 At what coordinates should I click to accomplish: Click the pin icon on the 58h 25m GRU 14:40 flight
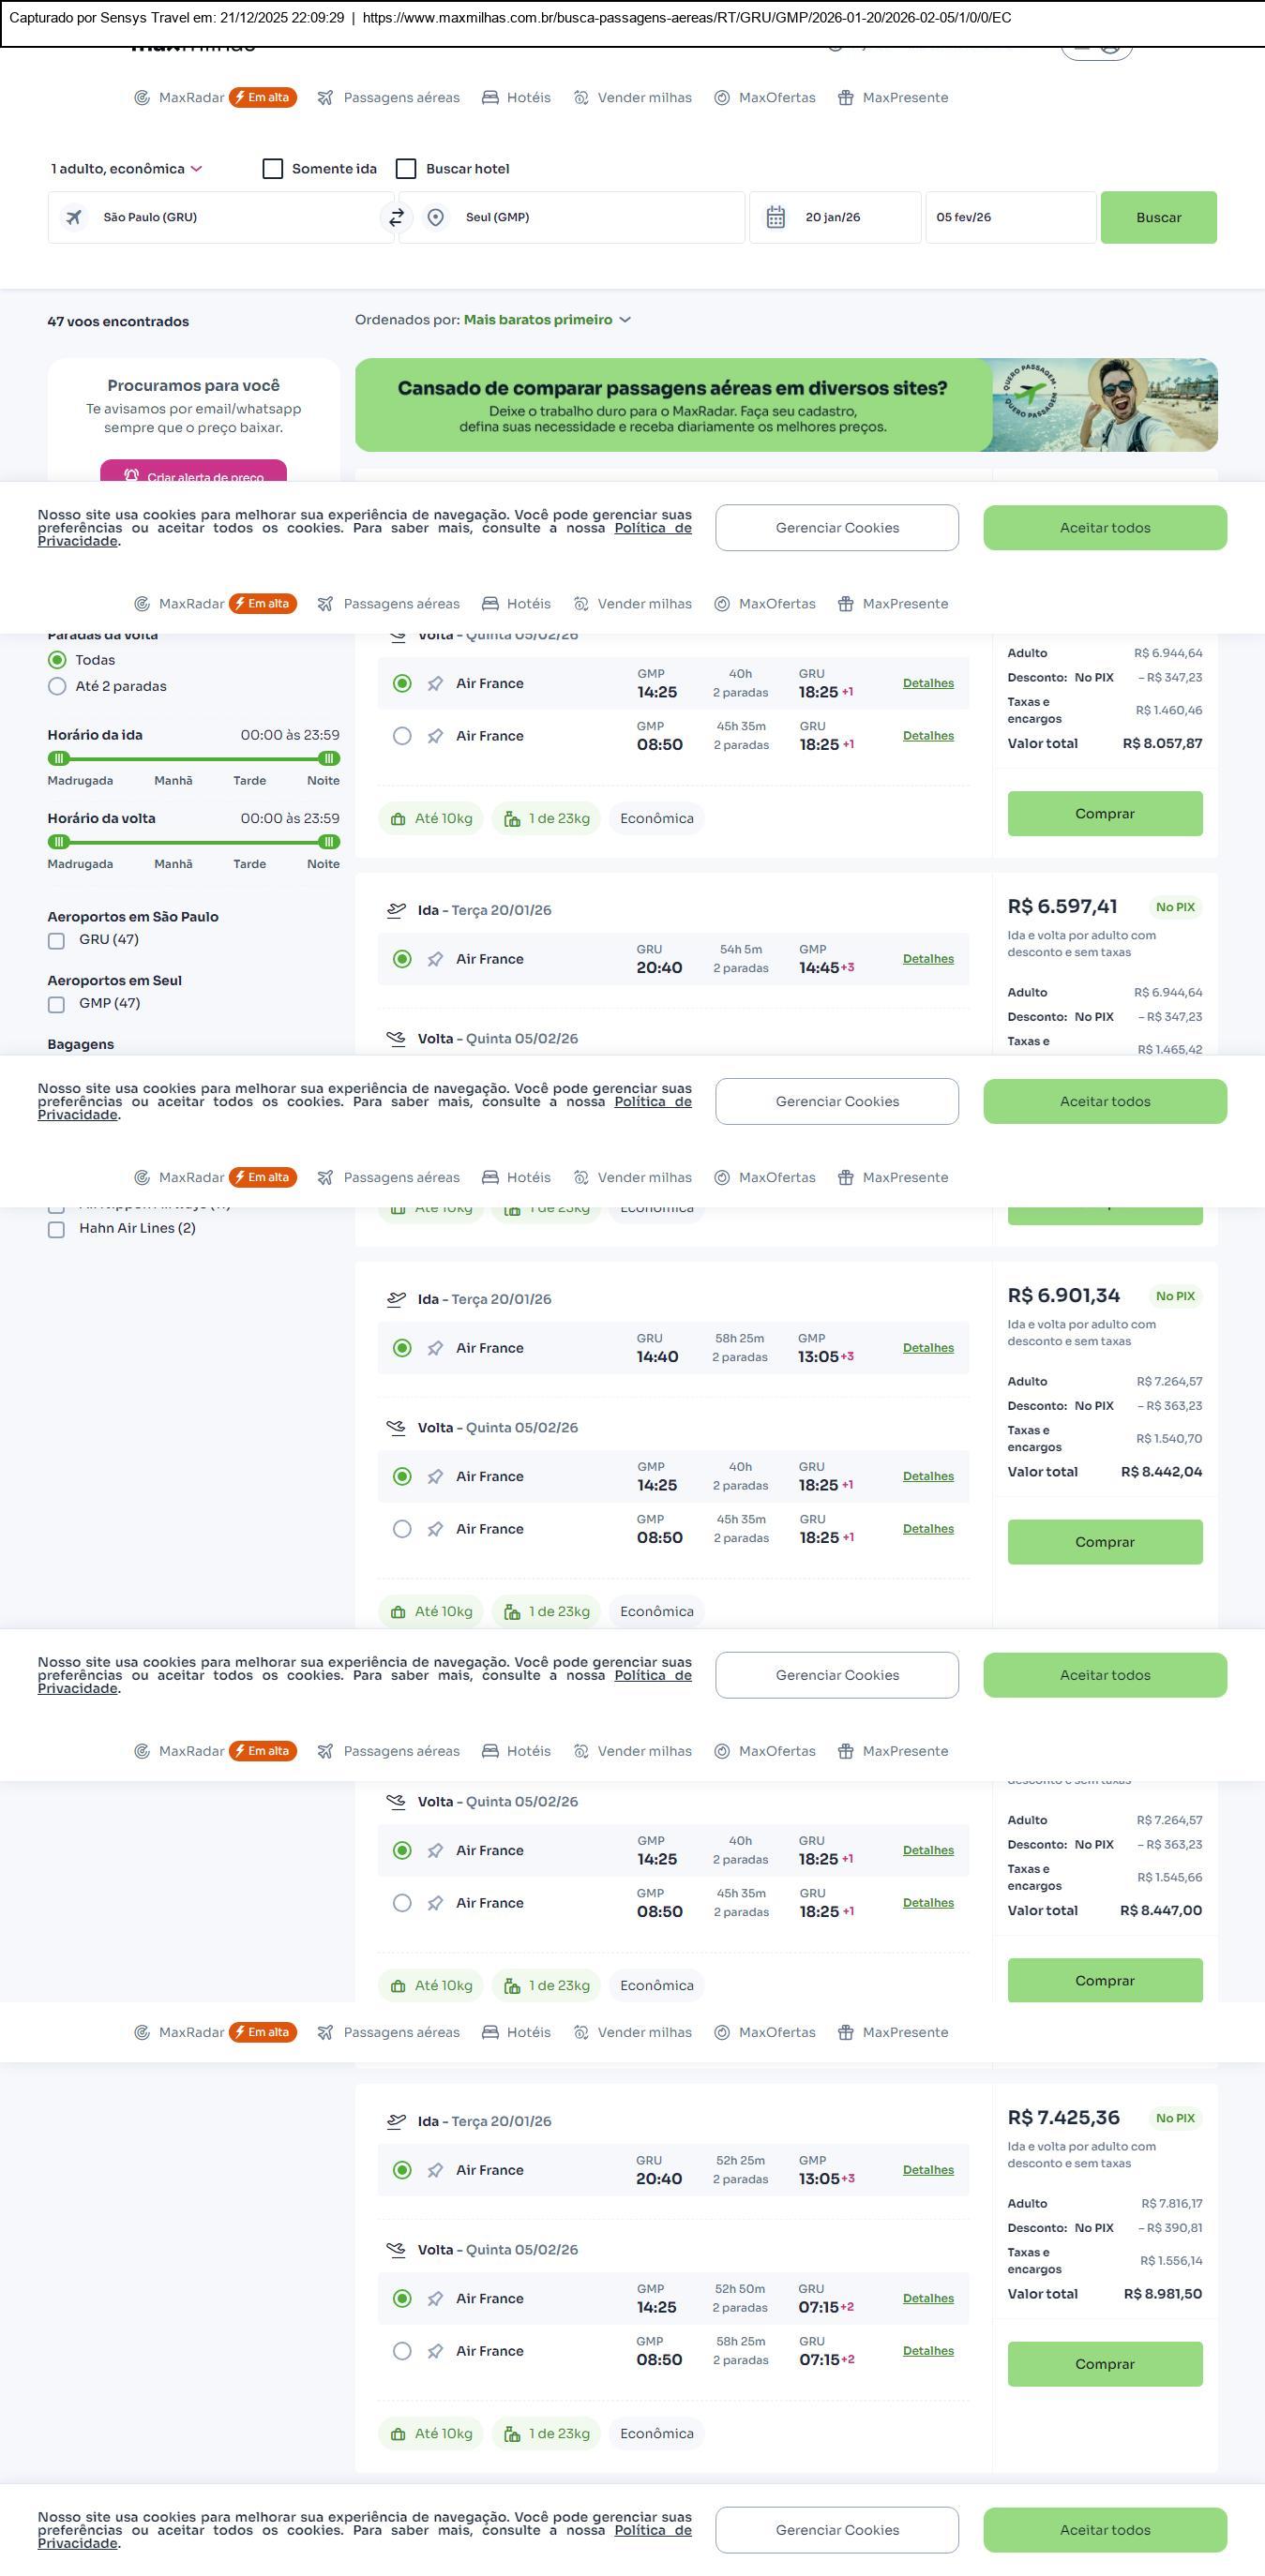(435, 1348)
